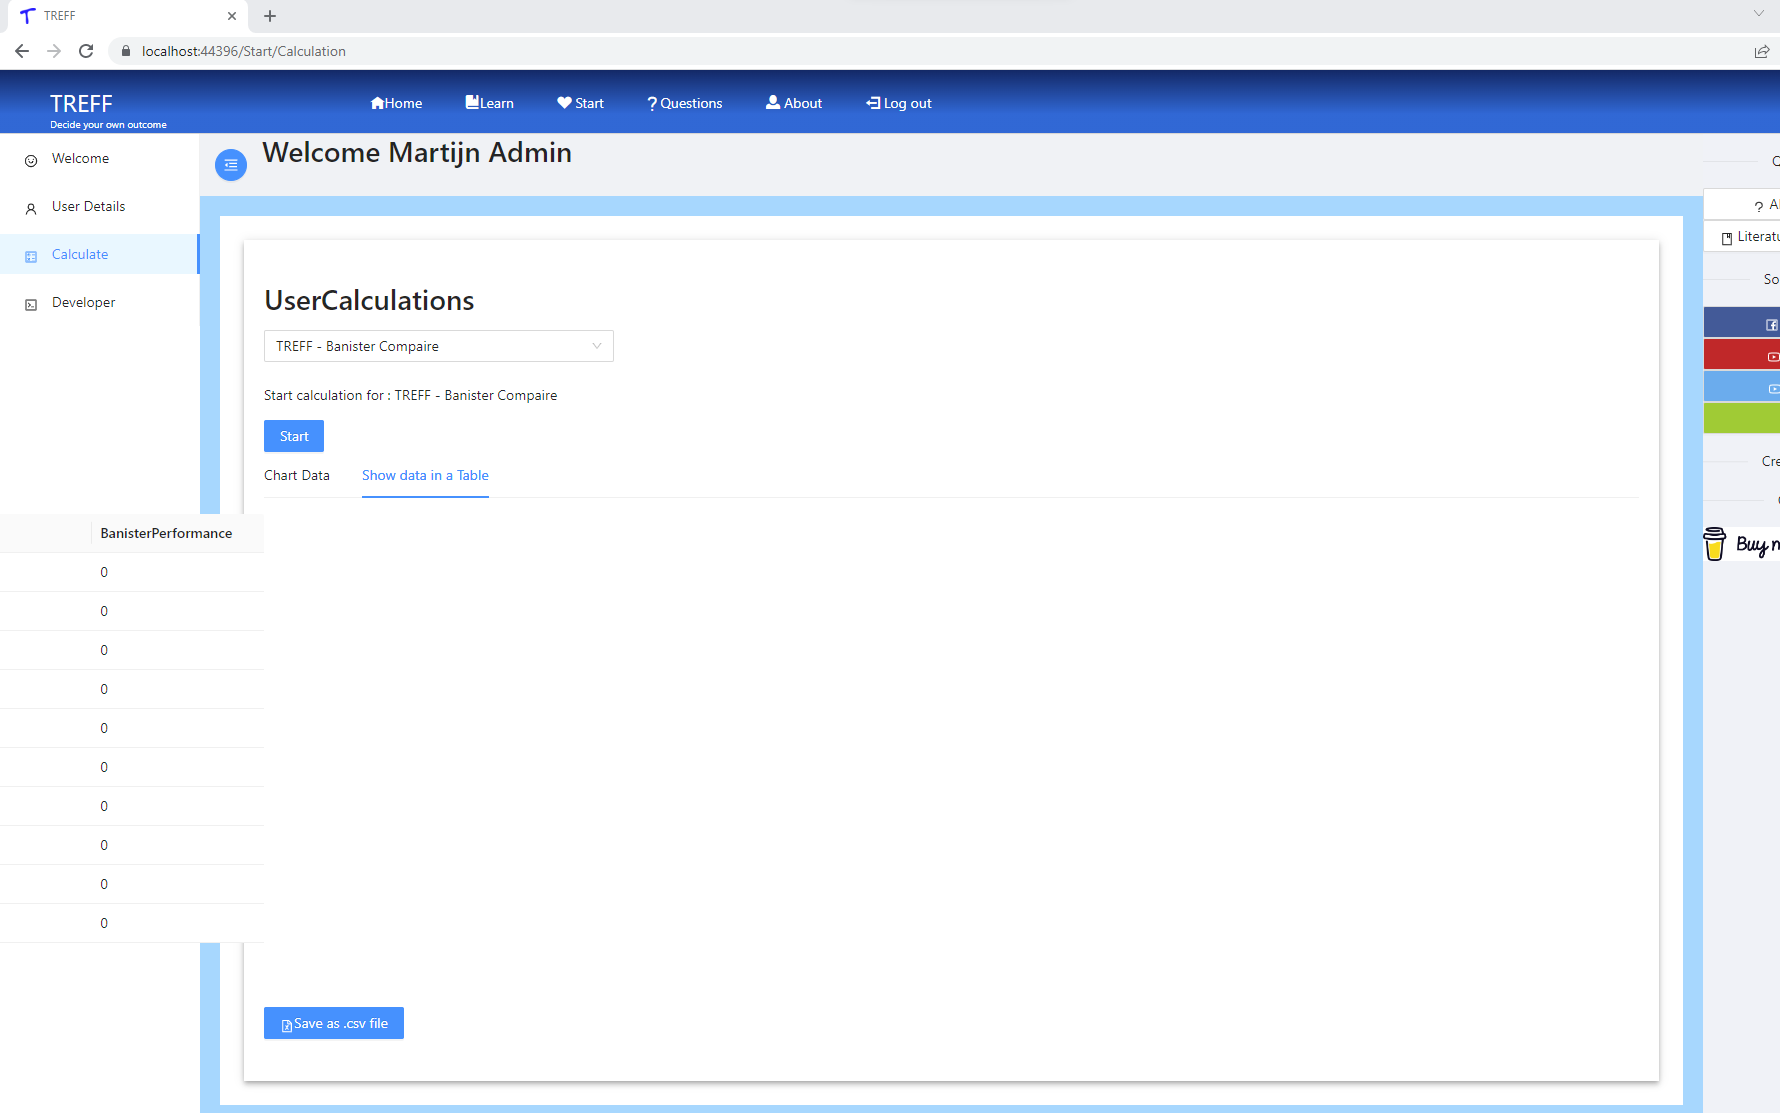Select the User Details person icon
Screen dimensions: 1780x1113
pos(30,207)
